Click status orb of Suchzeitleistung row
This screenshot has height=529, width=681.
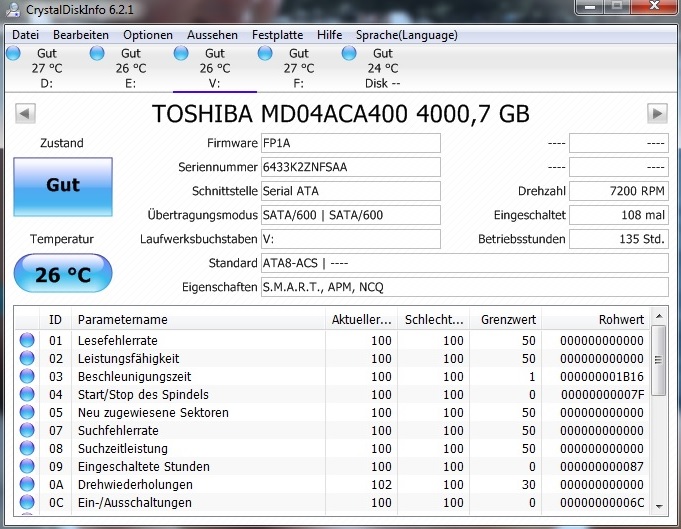pyautogui.click(x=27, y=448)
